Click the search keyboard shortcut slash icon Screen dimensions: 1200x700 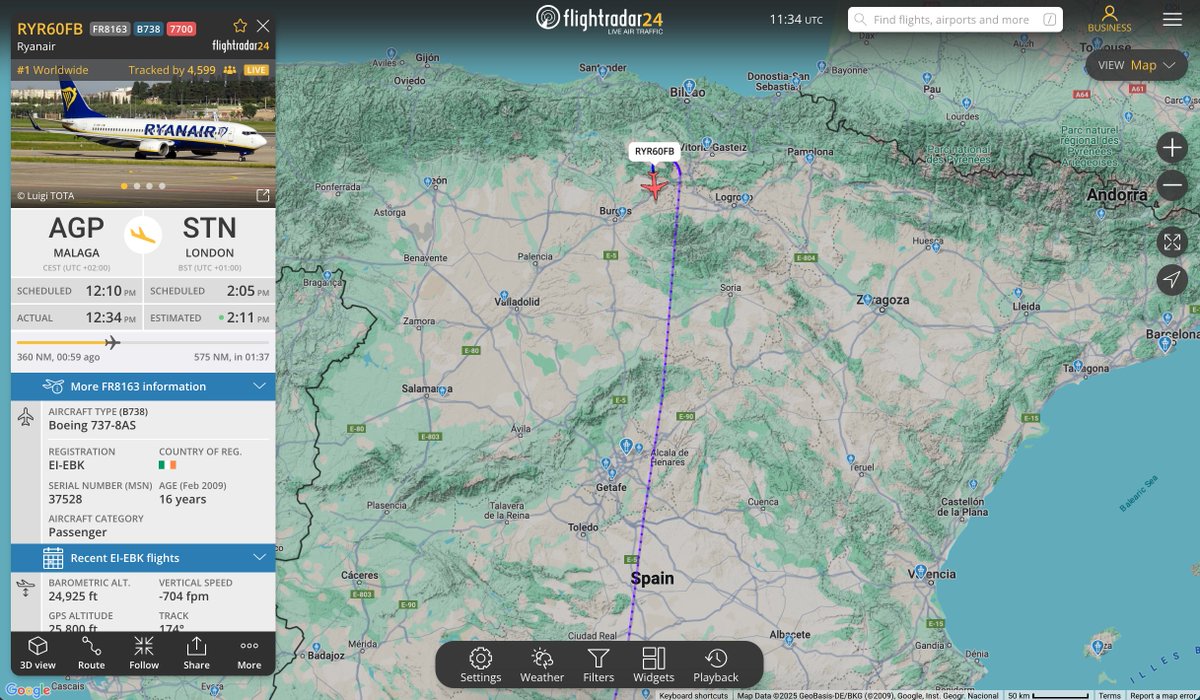[x=1050, y=19]
